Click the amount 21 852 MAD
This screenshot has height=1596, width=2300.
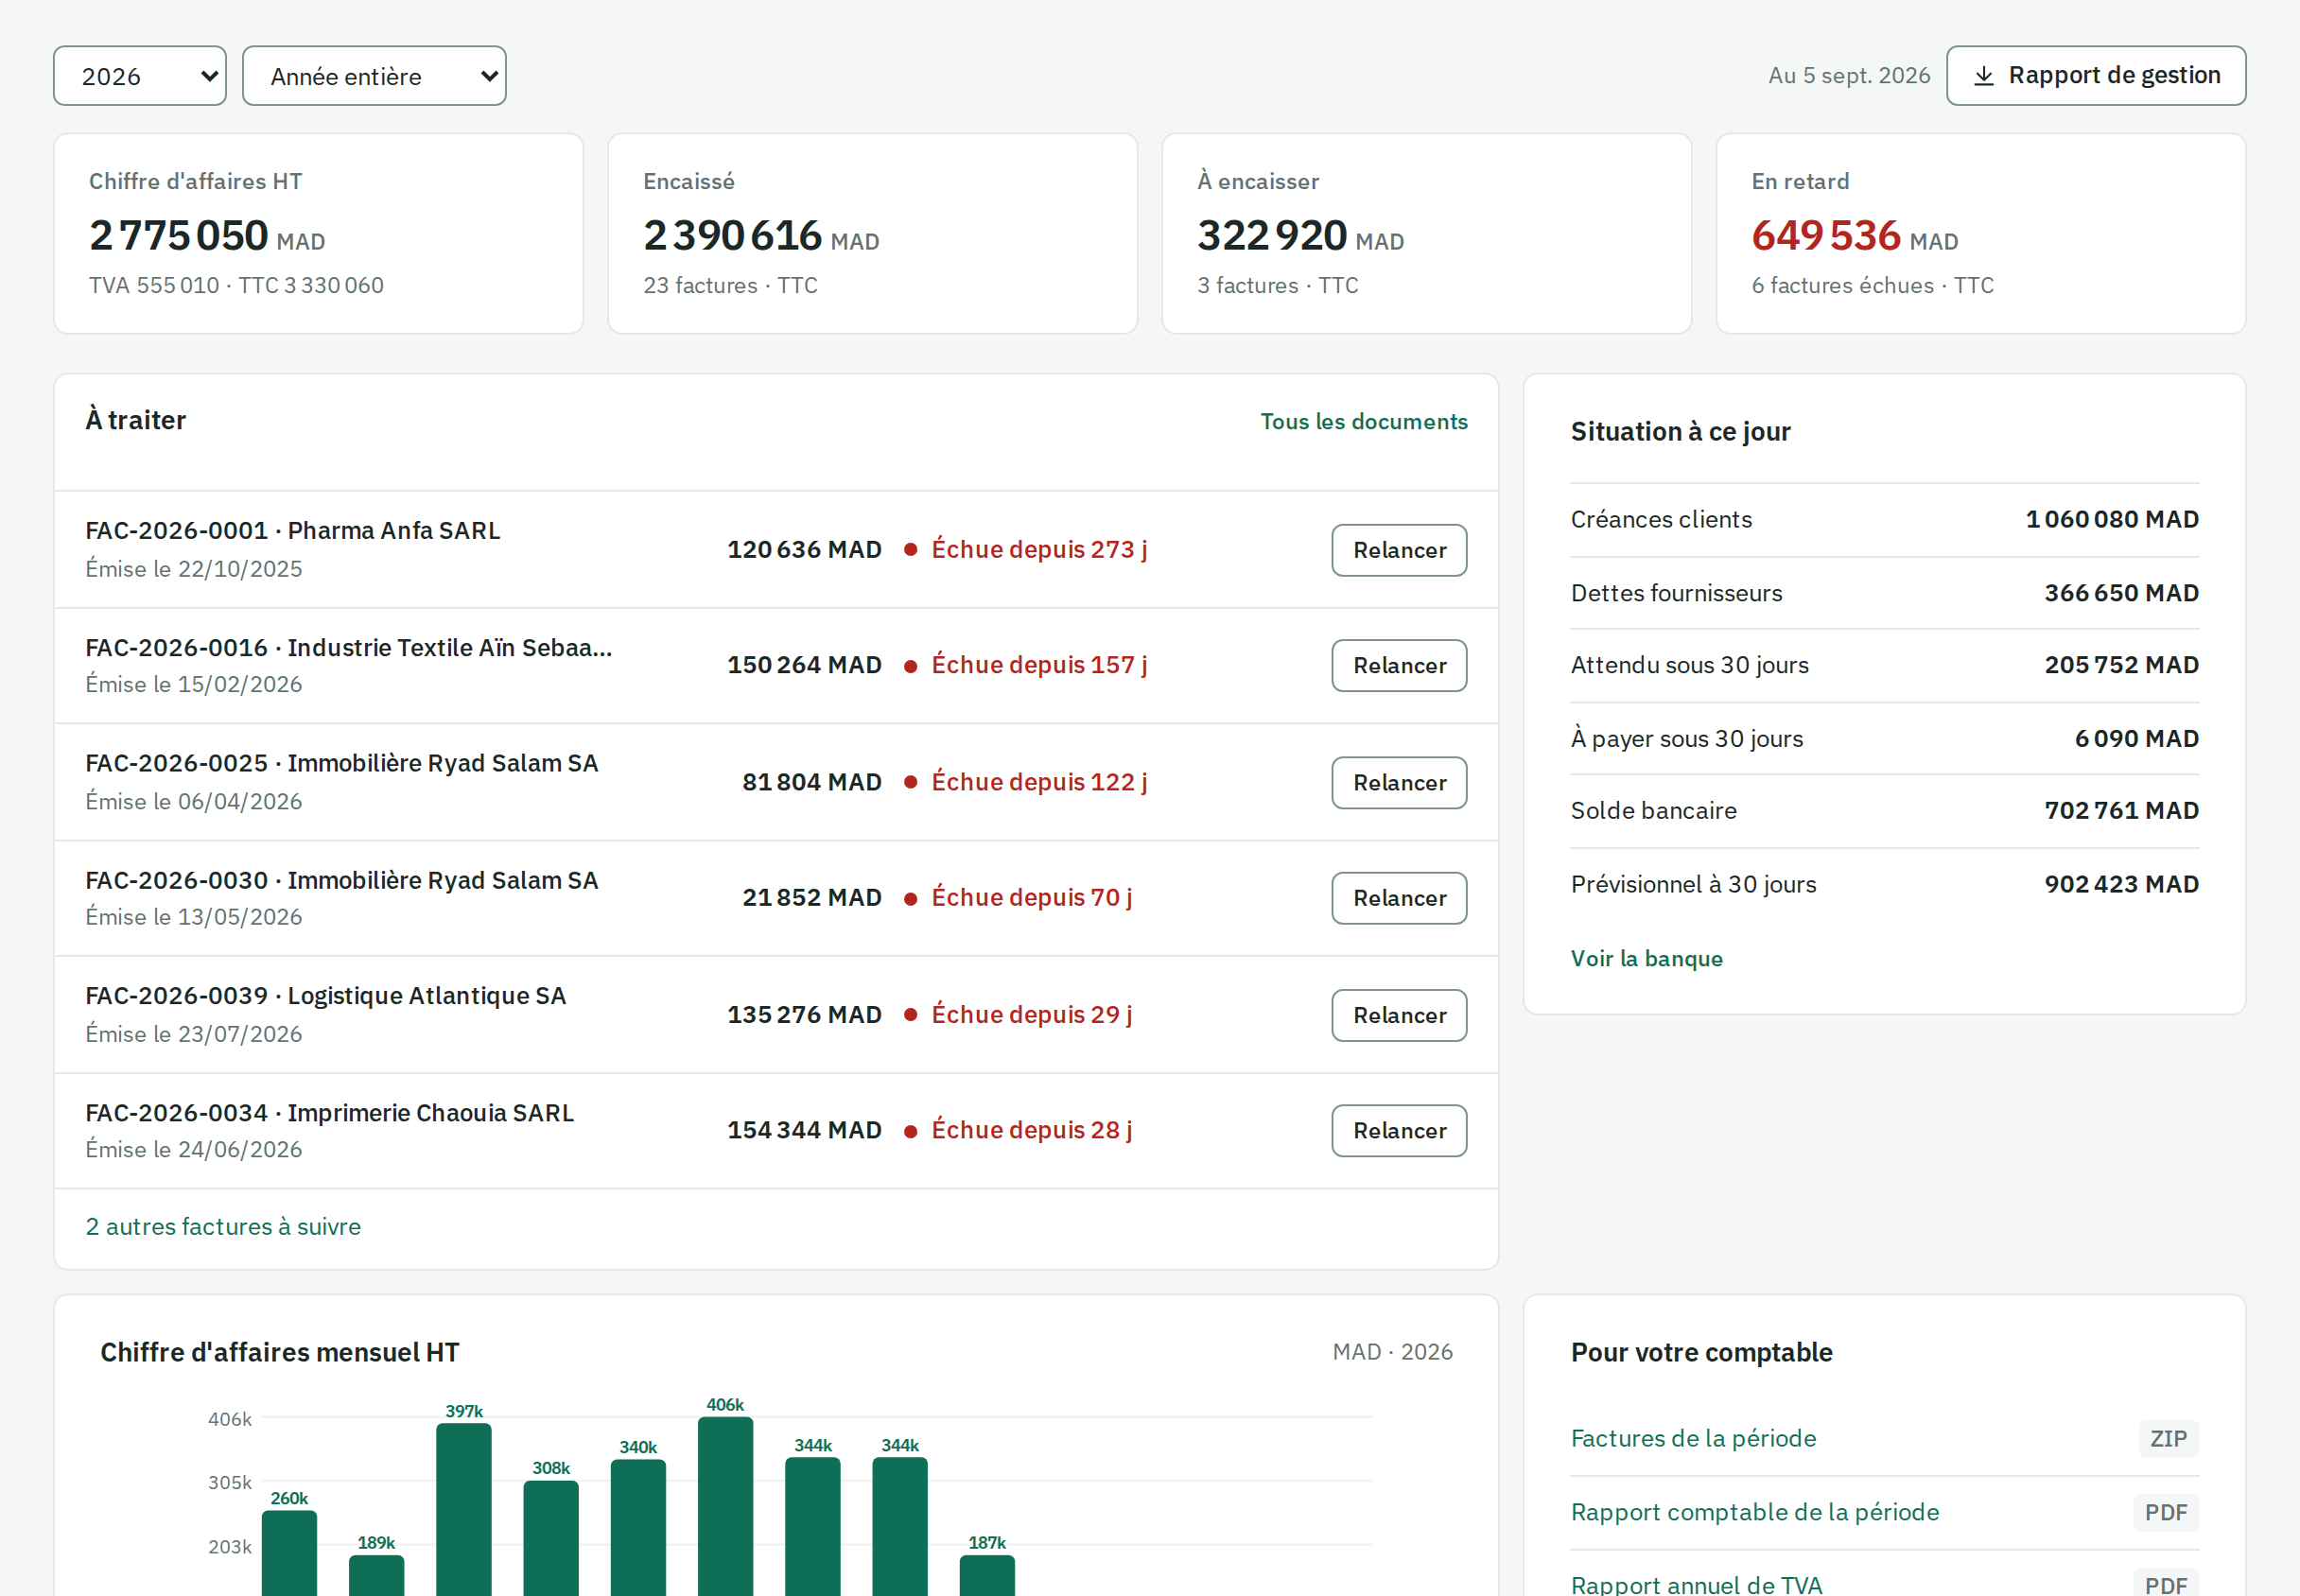[812, 898]
